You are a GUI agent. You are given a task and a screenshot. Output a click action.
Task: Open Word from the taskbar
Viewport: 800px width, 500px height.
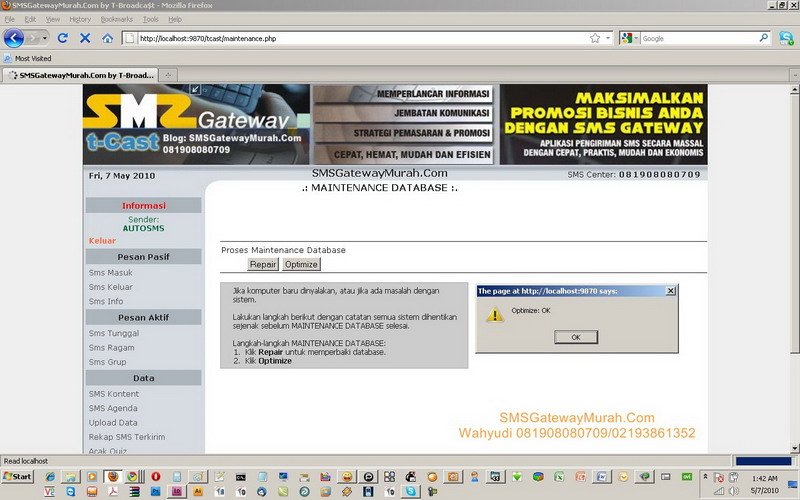coord(602,477)
